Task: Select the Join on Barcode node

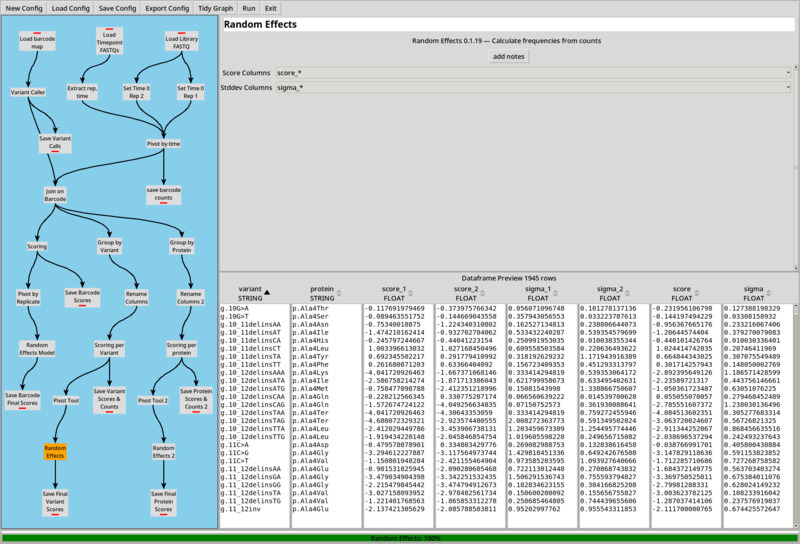Action: pyautogui.click(x=55, y=195)
